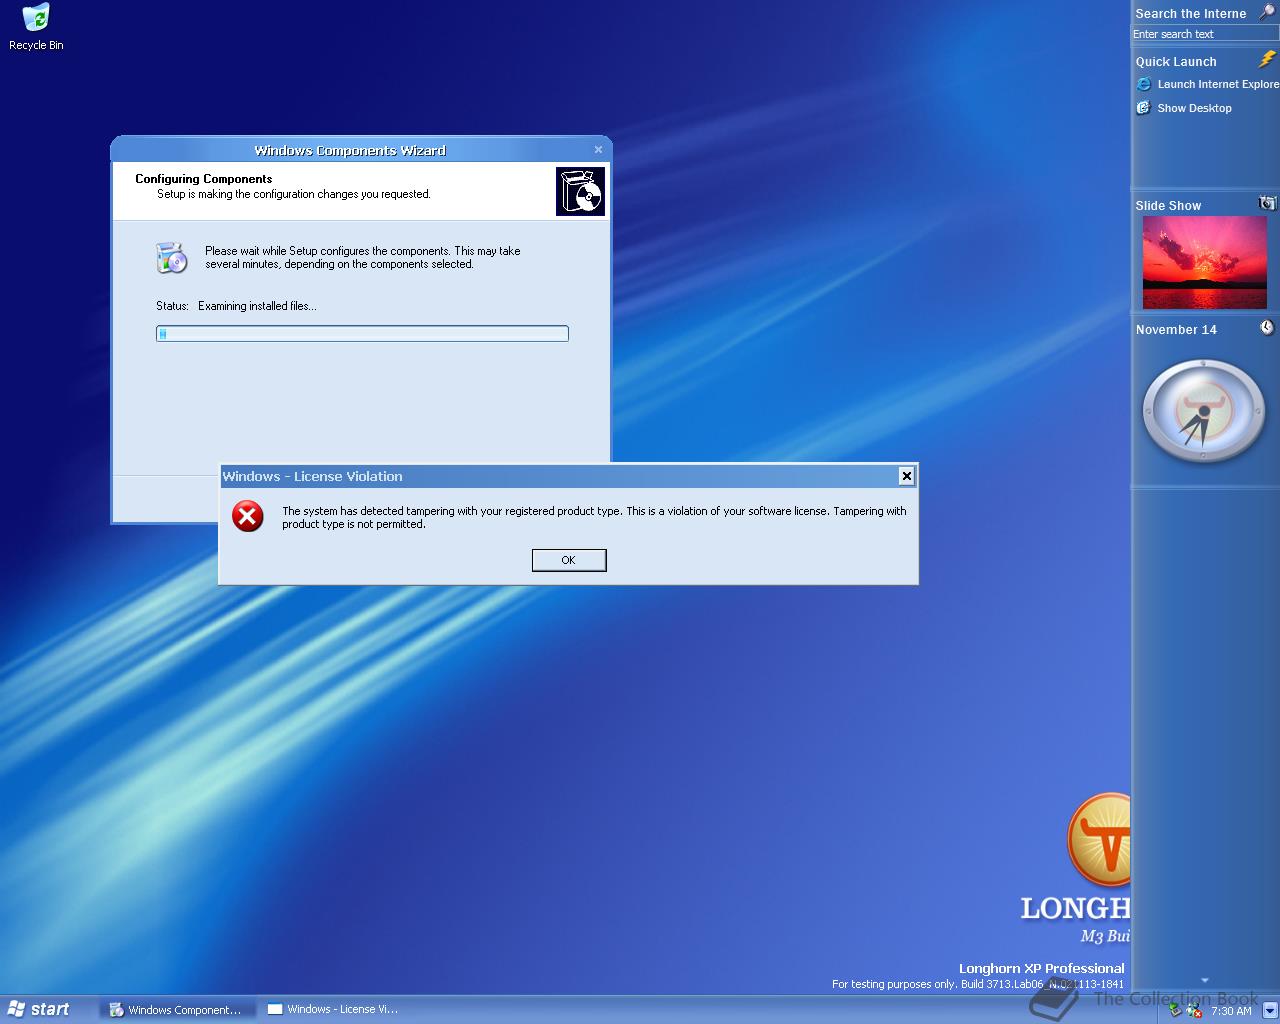Click the Slide Show camera icon
The image size is (1280, 1024).
click(1267, 203)
